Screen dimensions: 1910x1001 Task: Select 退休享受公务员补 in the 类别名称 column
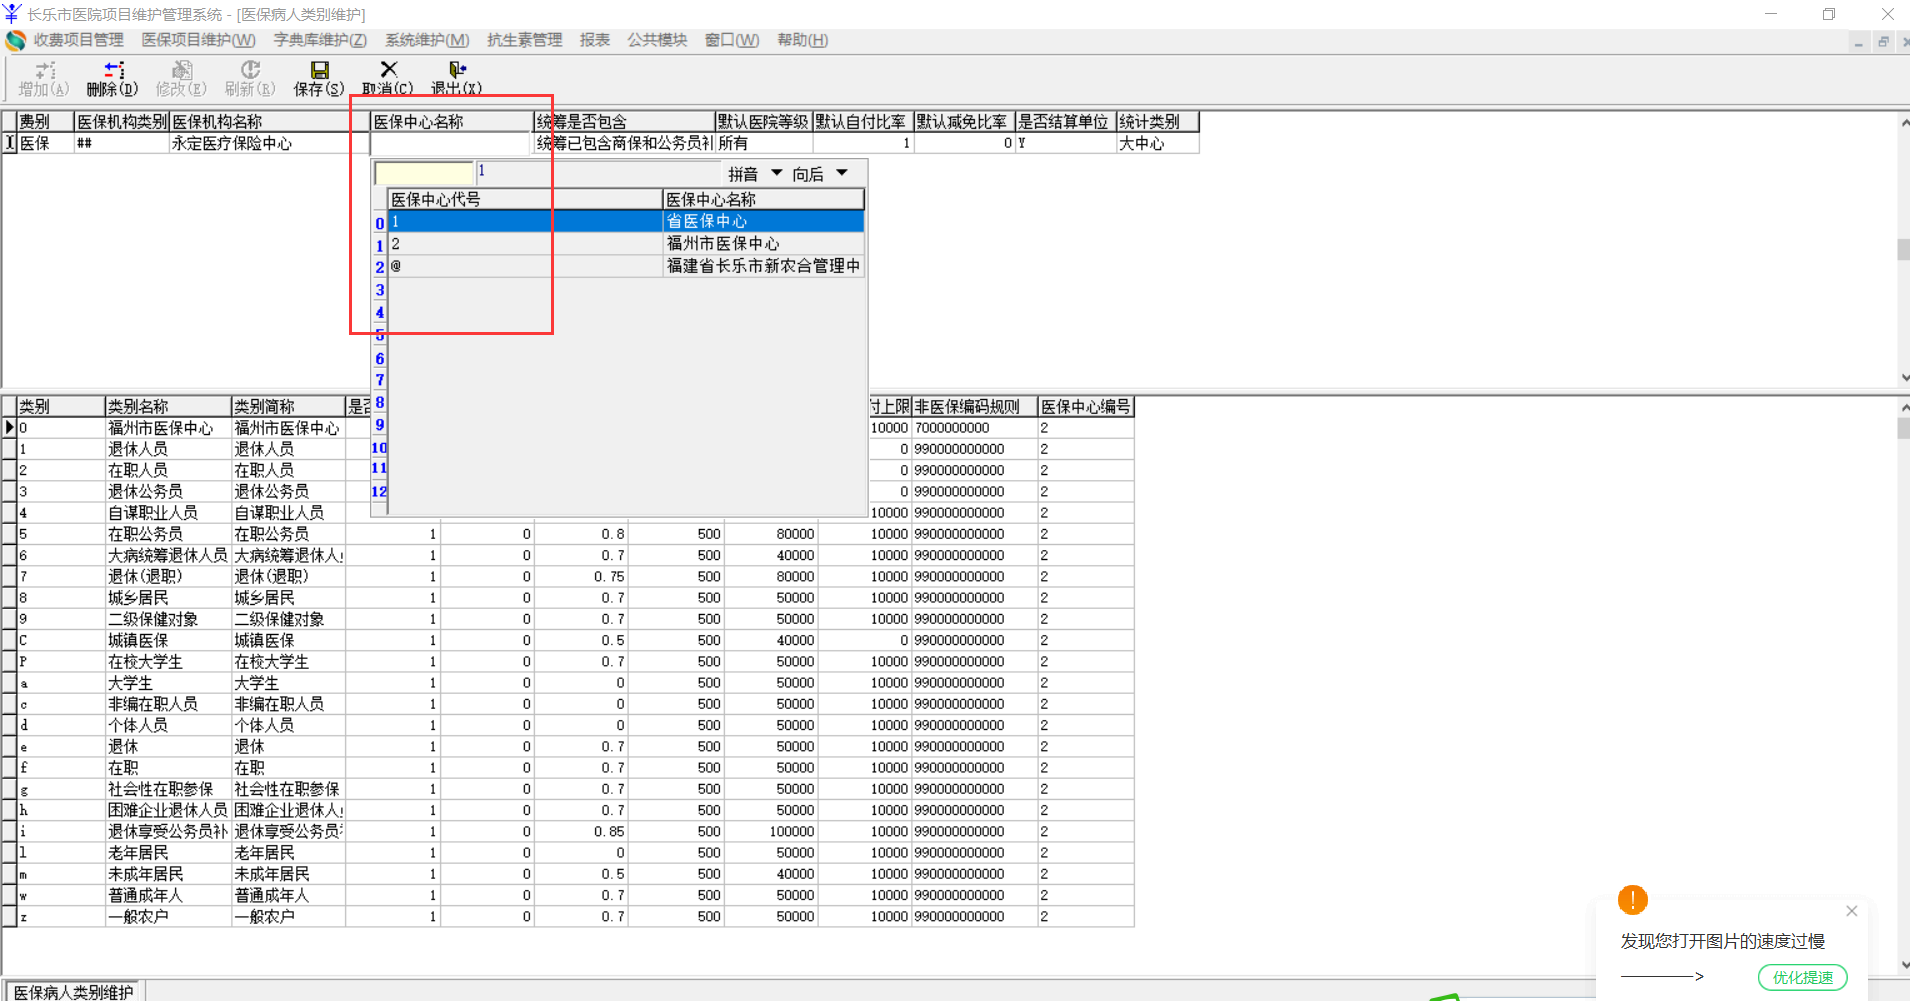click(168, 831)
